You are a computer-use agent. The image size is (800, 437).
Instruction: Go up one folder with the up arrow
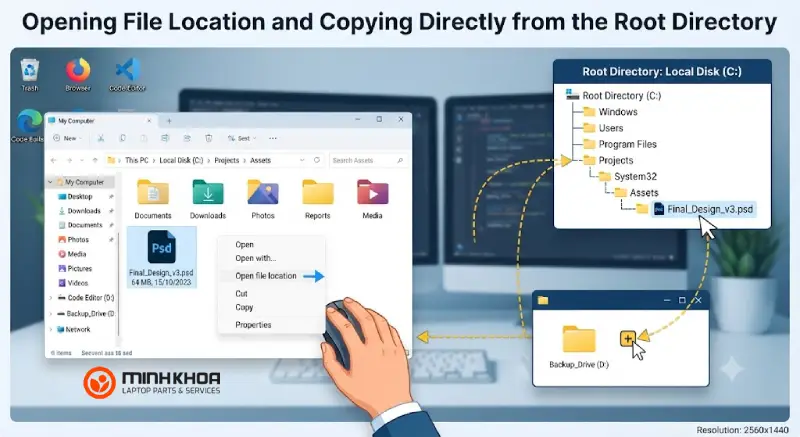[95, 160]
